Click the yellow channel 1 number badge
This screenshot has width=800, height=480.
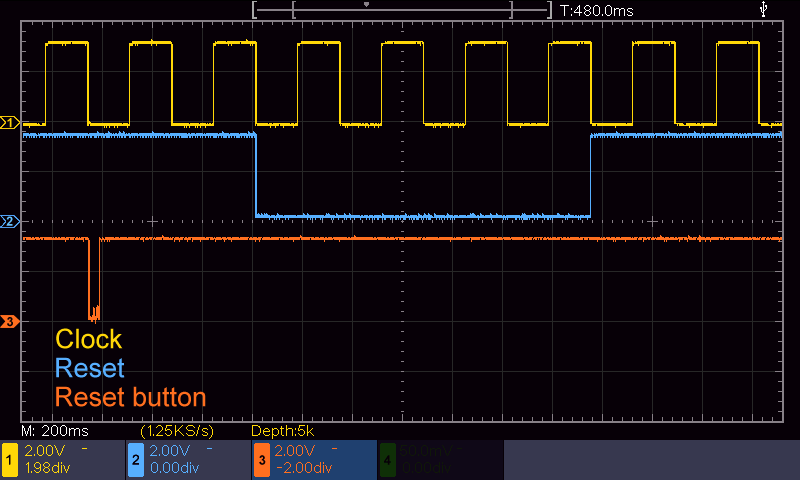coord(10,461)
